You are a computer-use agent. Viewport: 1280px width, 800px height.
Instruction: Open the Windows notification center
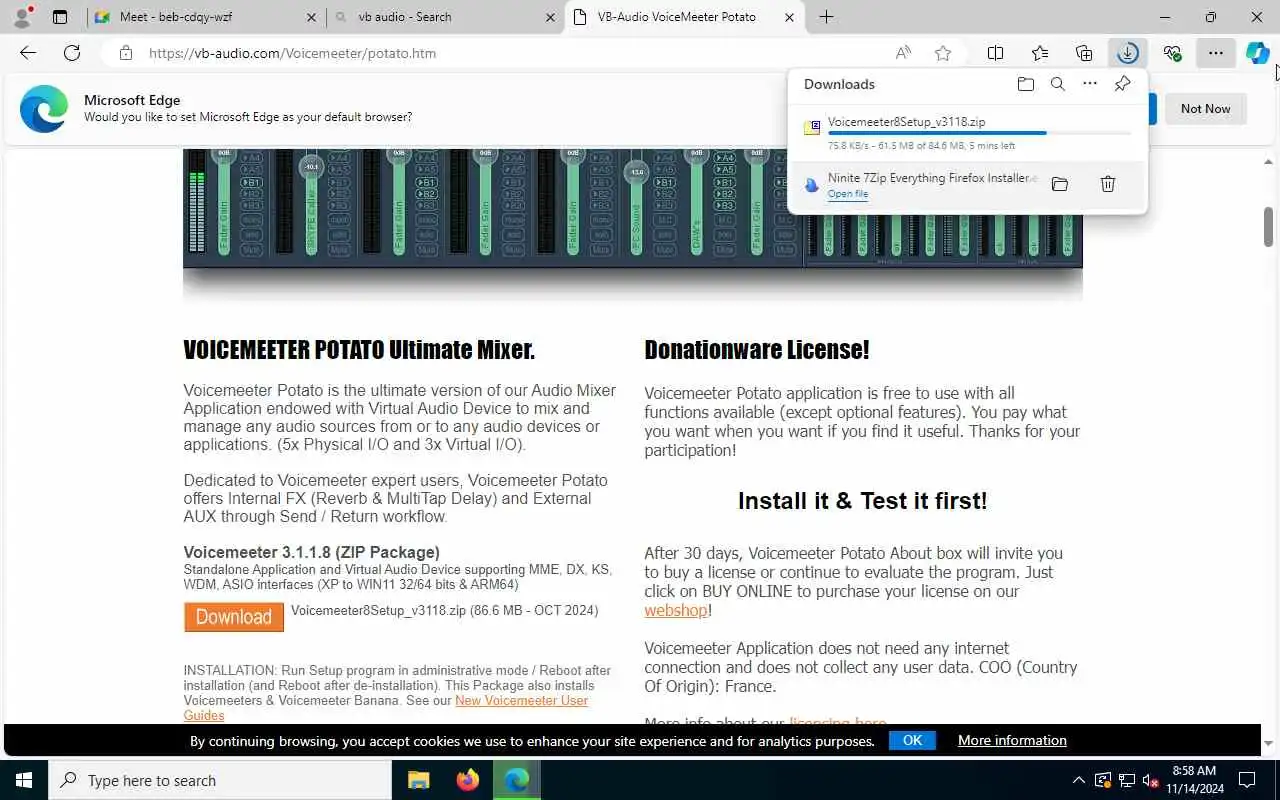coord(1247,780)
